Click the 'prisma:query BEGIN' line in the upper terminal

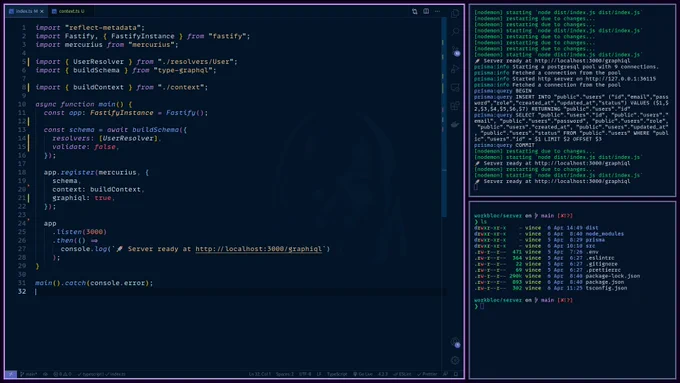click(503, 91)
